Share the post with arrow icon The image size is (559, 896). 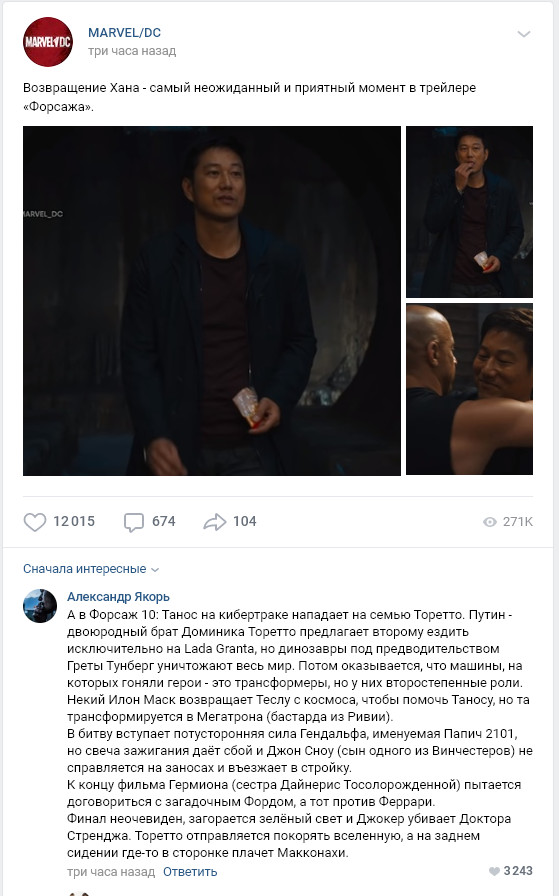click(x=215, y=522)
